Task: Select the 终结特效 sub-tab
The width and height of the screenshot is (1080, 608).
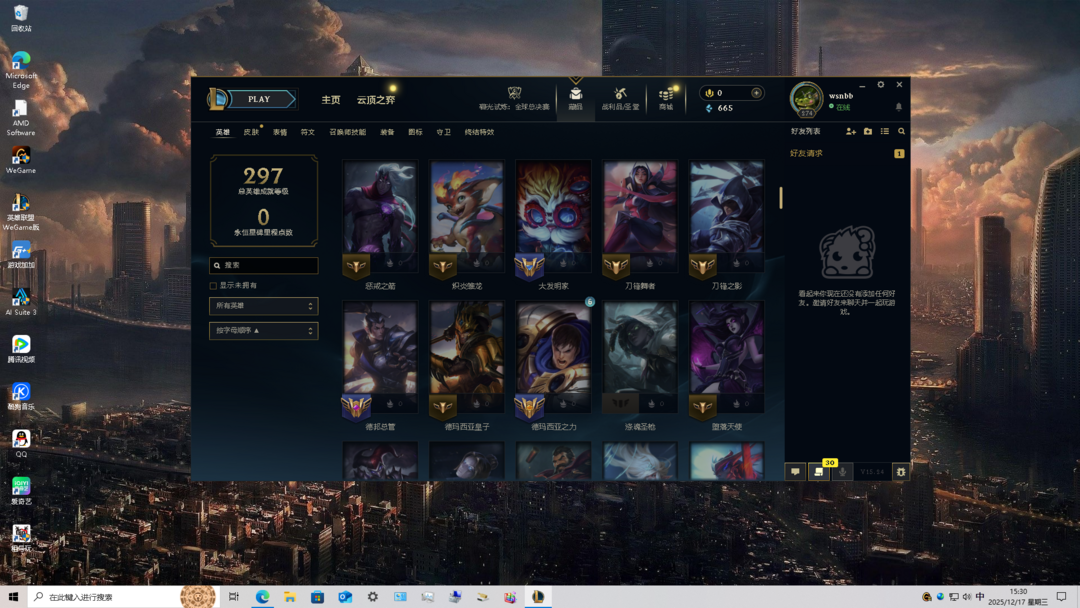Action: (x=479, y=132)
